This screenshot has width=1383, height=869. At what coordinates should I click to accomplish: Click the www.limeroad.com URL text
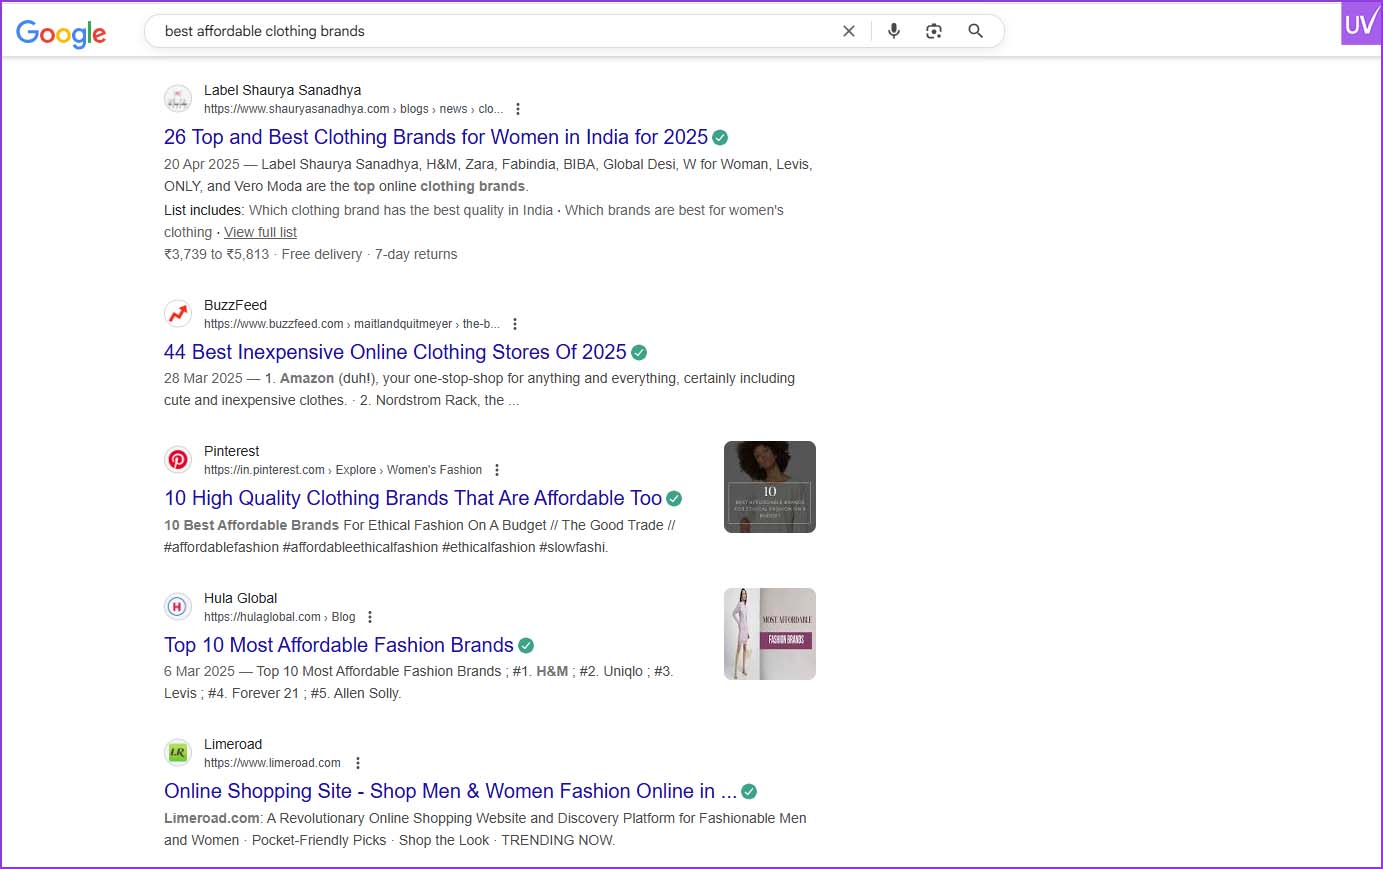pyautogui.click(x=272, y=763)
